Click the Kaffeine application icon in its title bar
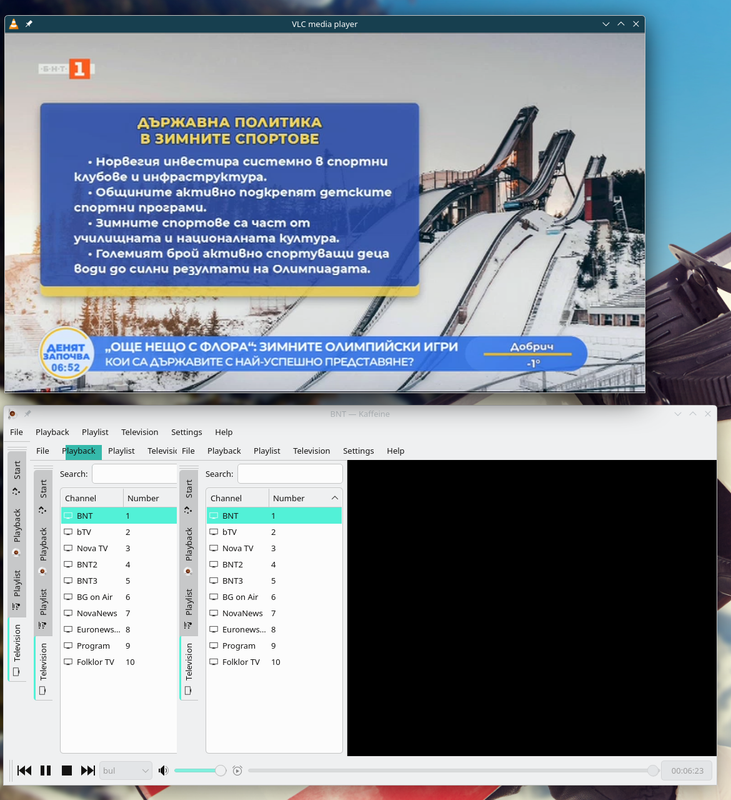Image resolution: width=731 pixels, height=800 pixels. click(12, 414)
